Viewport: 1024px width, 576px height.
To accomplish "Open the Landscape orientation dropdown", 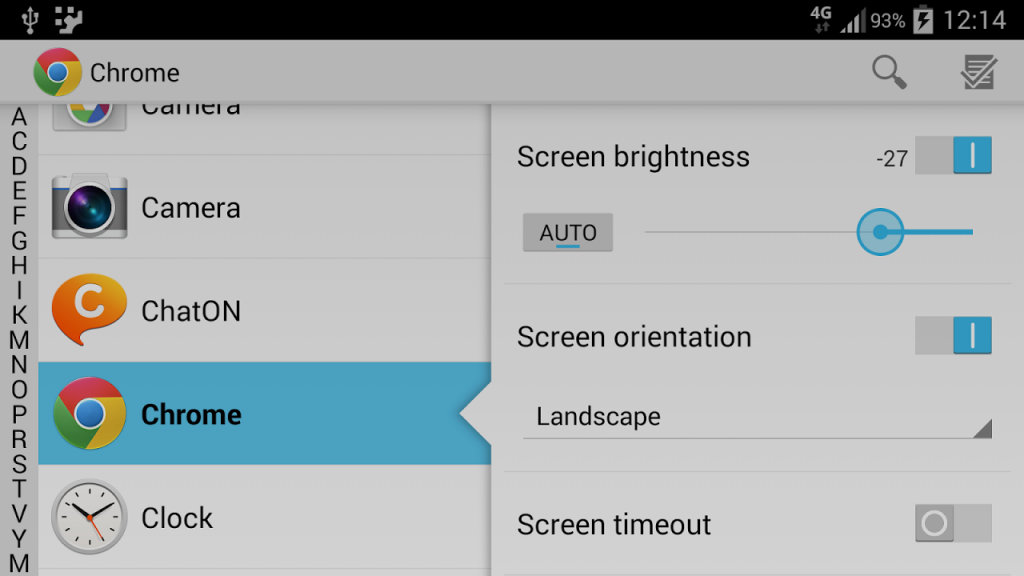I will point(758,418).
